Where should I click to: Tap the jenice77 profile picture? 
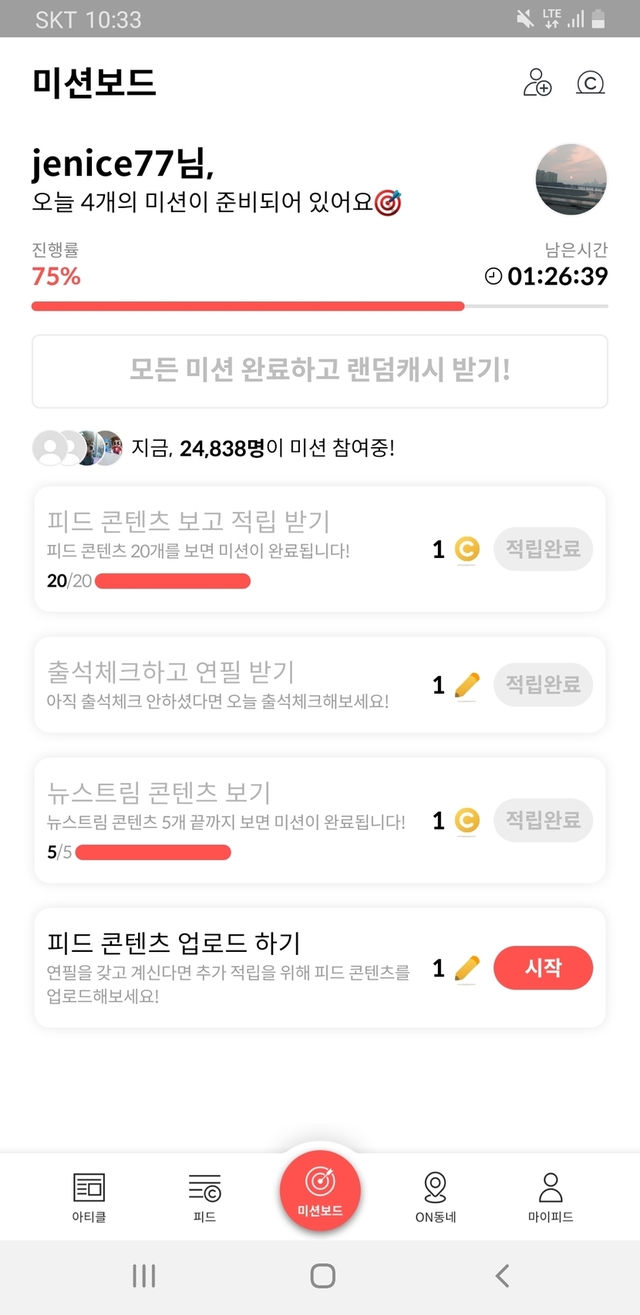click(572, 179)
